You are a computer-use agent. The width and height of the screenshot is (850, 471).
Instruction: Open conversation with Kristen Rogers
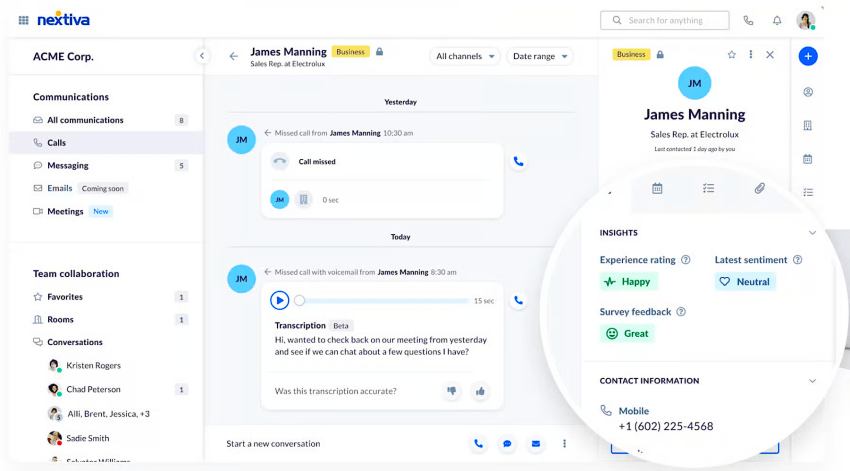(93, 365)
